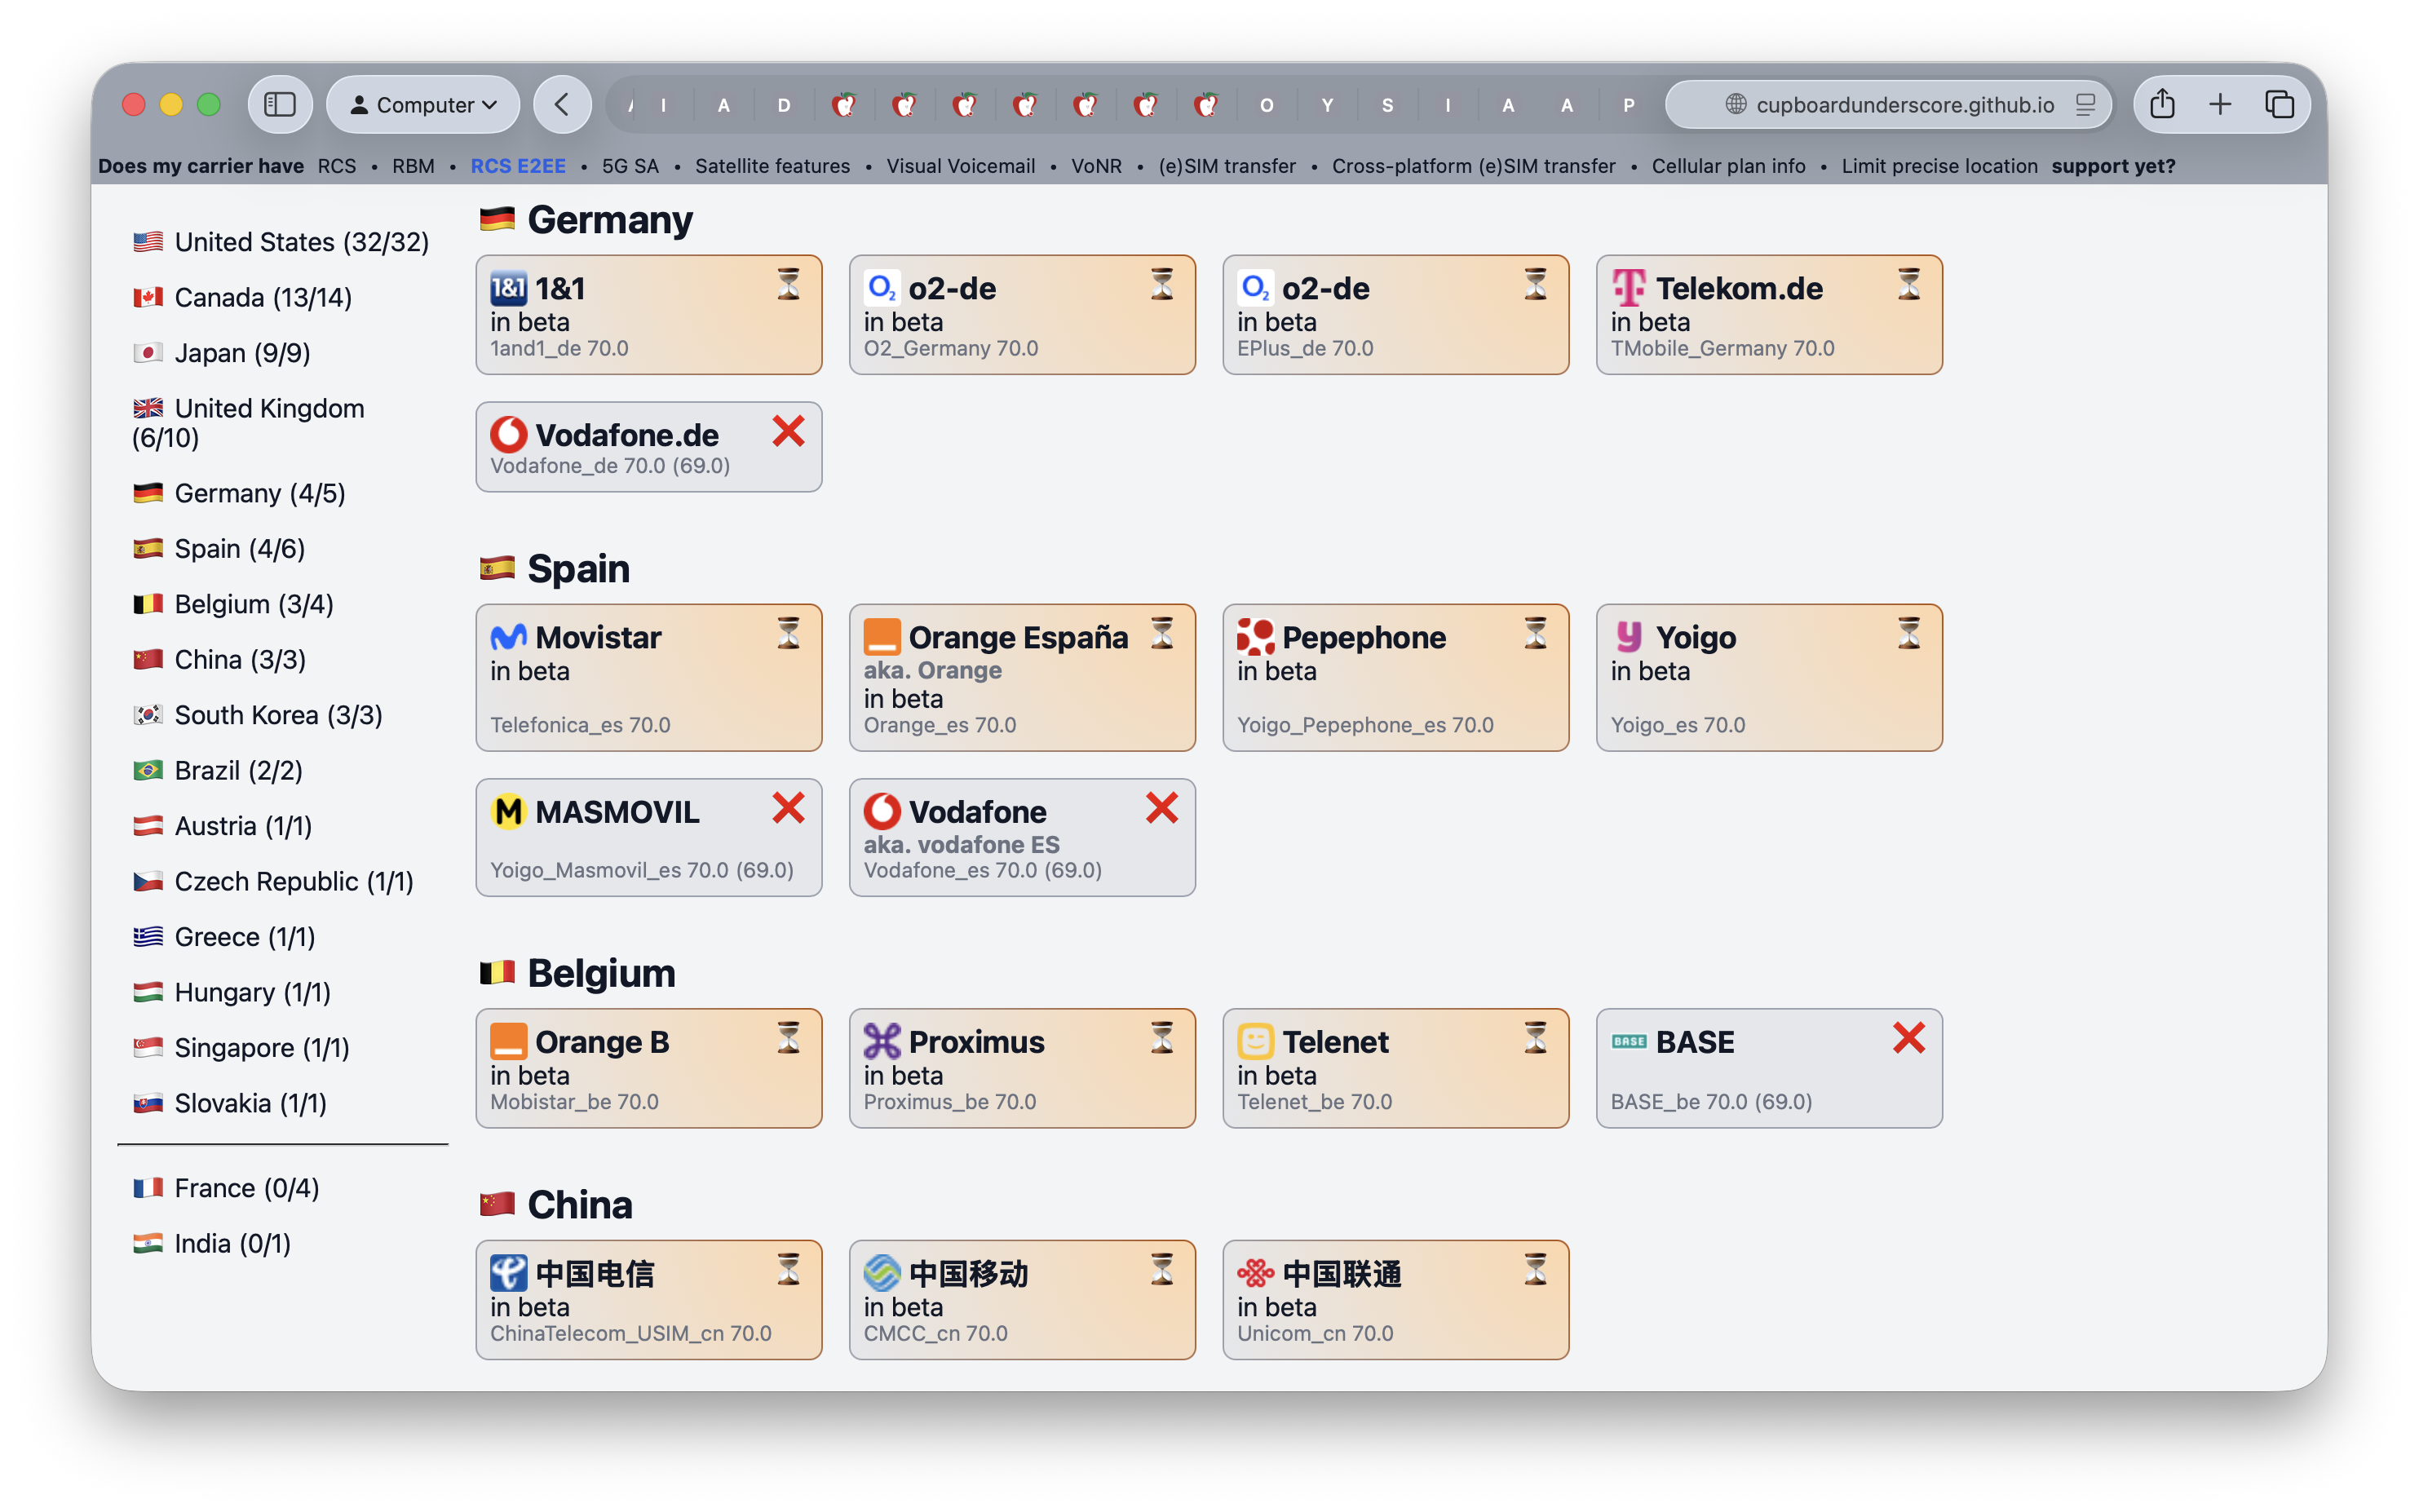Select the RBM feature link
Screen dimensions: 2419x1512
[x=413, y=166]
